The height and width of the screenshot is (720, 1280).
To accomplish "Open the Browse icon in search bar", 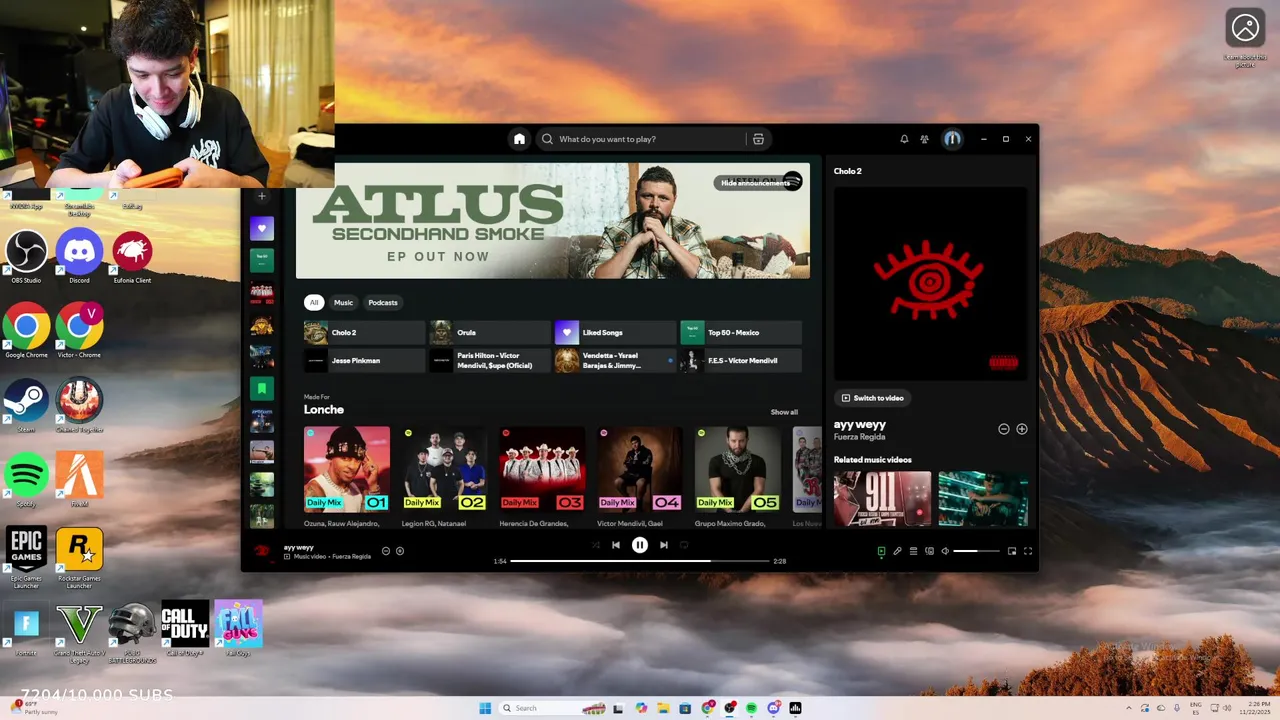I will 758,139.
